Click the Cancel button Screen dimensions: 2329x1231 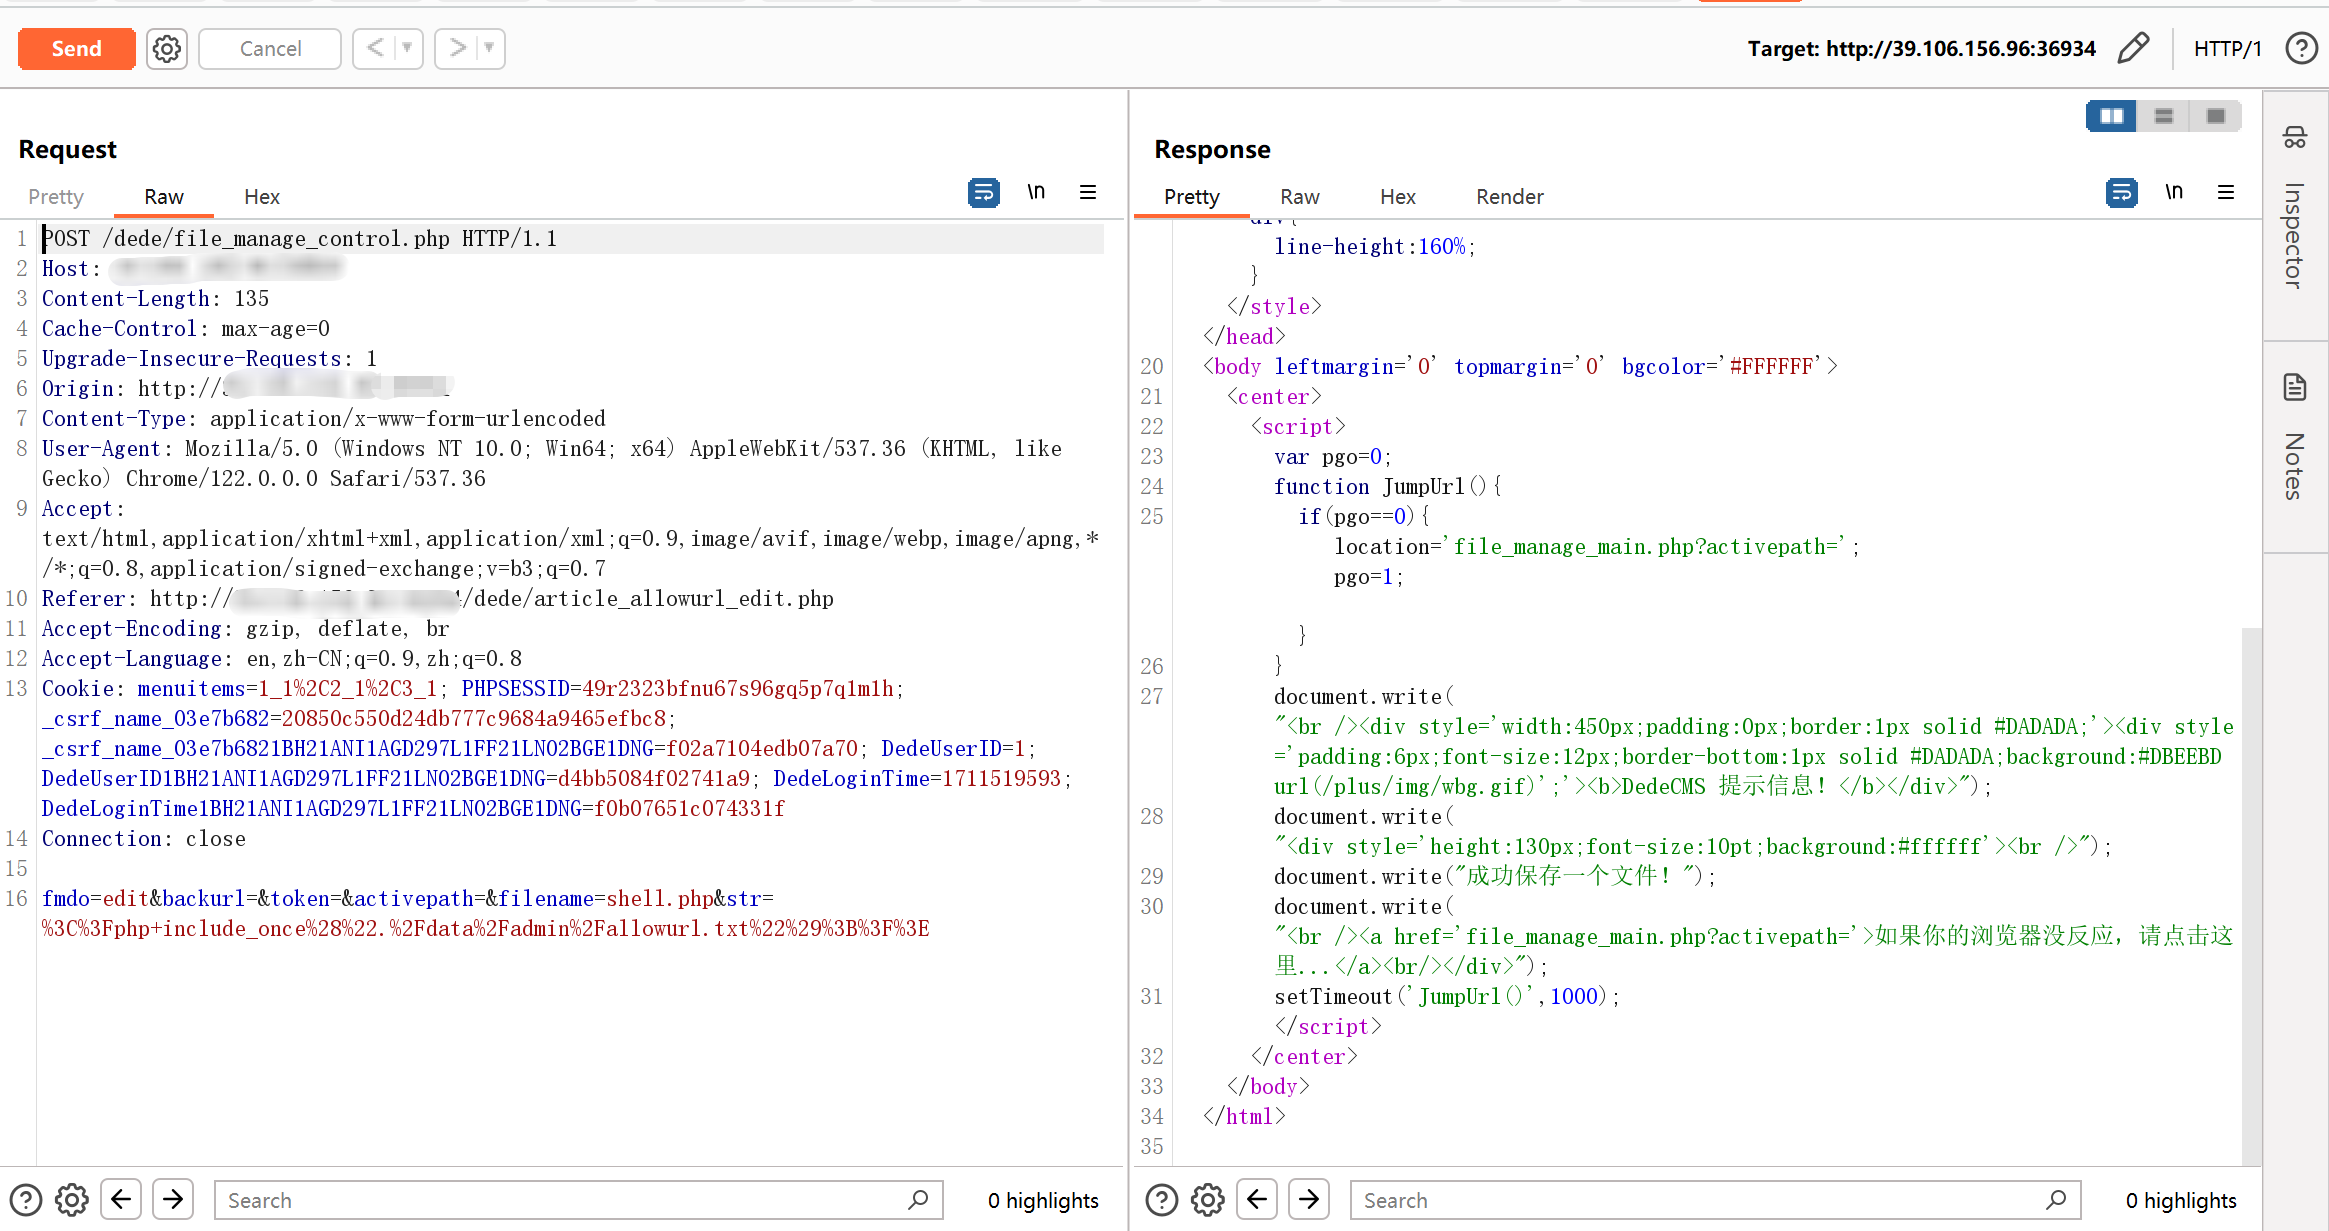(x=270, y=49)
